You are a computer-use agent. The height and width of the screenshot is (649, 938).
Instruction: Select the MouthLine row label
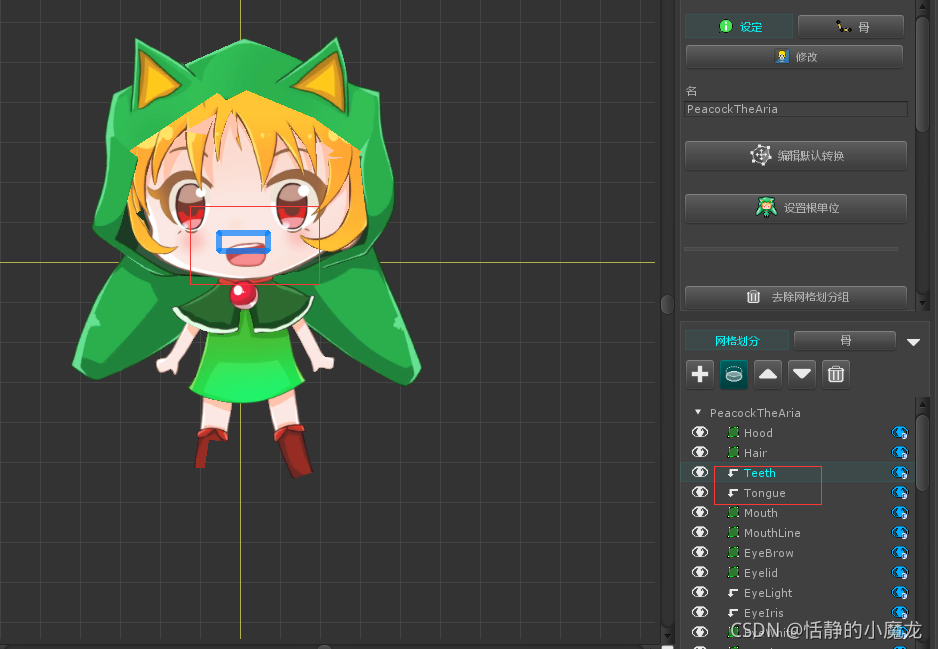tap(772, 533)
